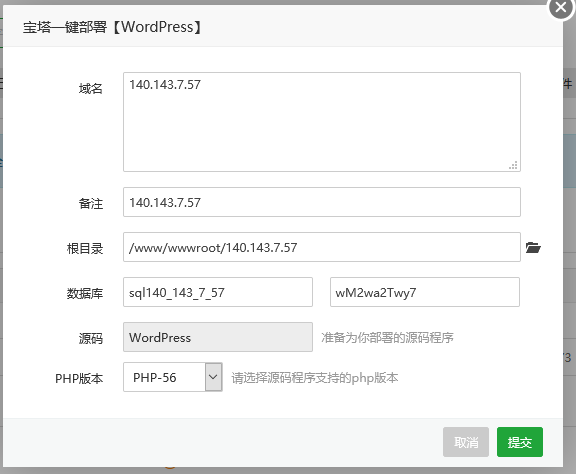Select database password field wM2wa2Twy7

[425, 292]
